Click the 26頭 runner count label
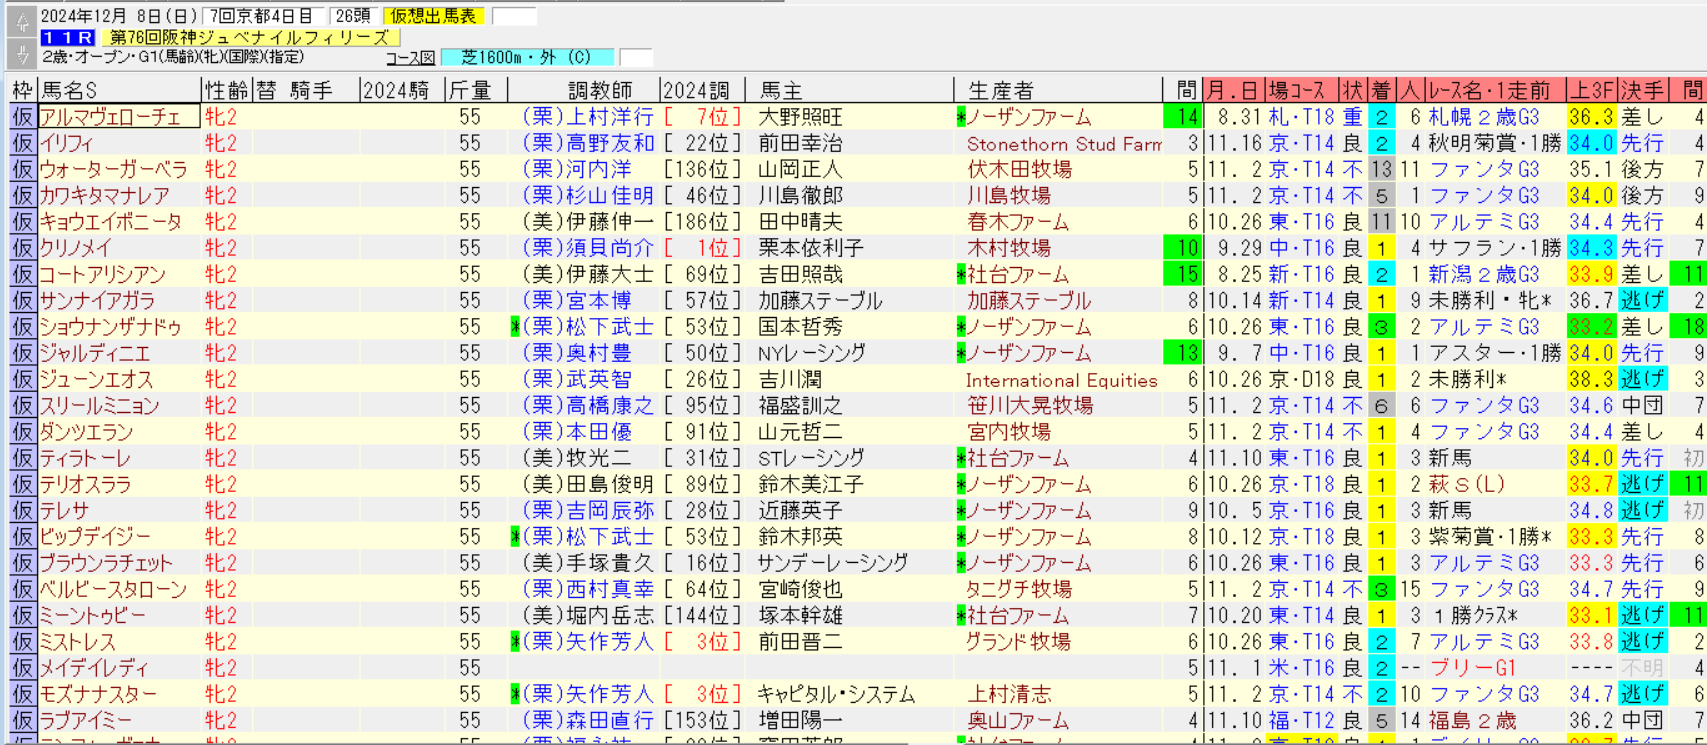The image size is (1707, 745). tap(352, 16)
